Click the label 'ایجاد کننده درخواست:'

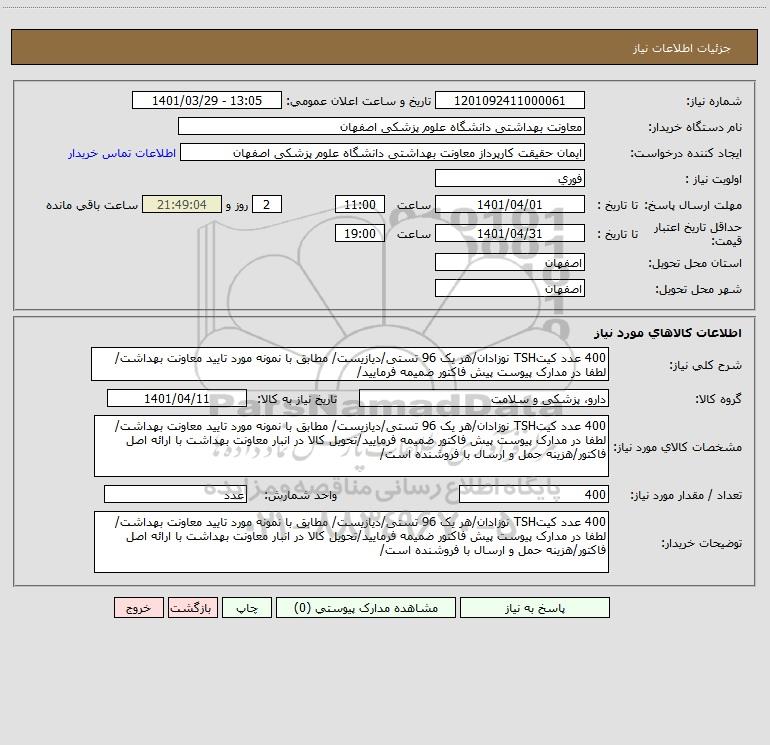(x=686, y=153)
